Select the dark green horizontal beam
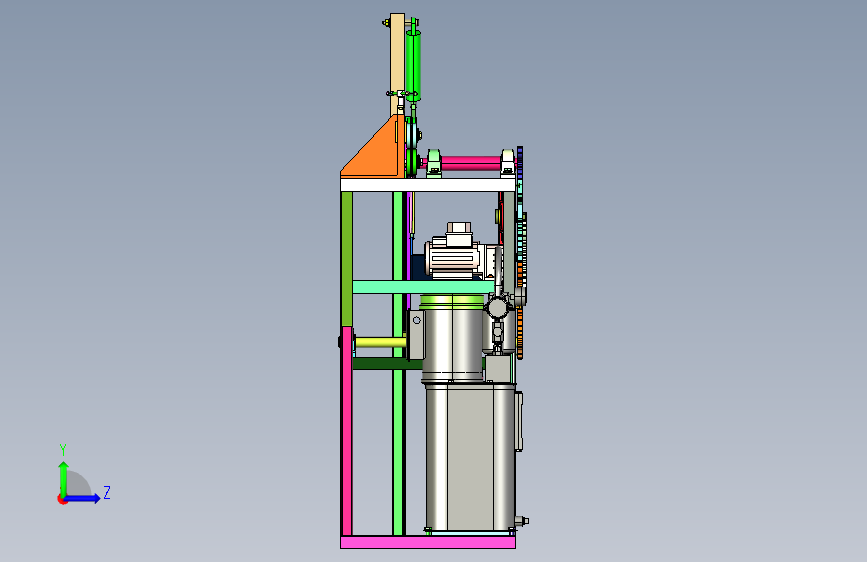 tap(387, 363)
